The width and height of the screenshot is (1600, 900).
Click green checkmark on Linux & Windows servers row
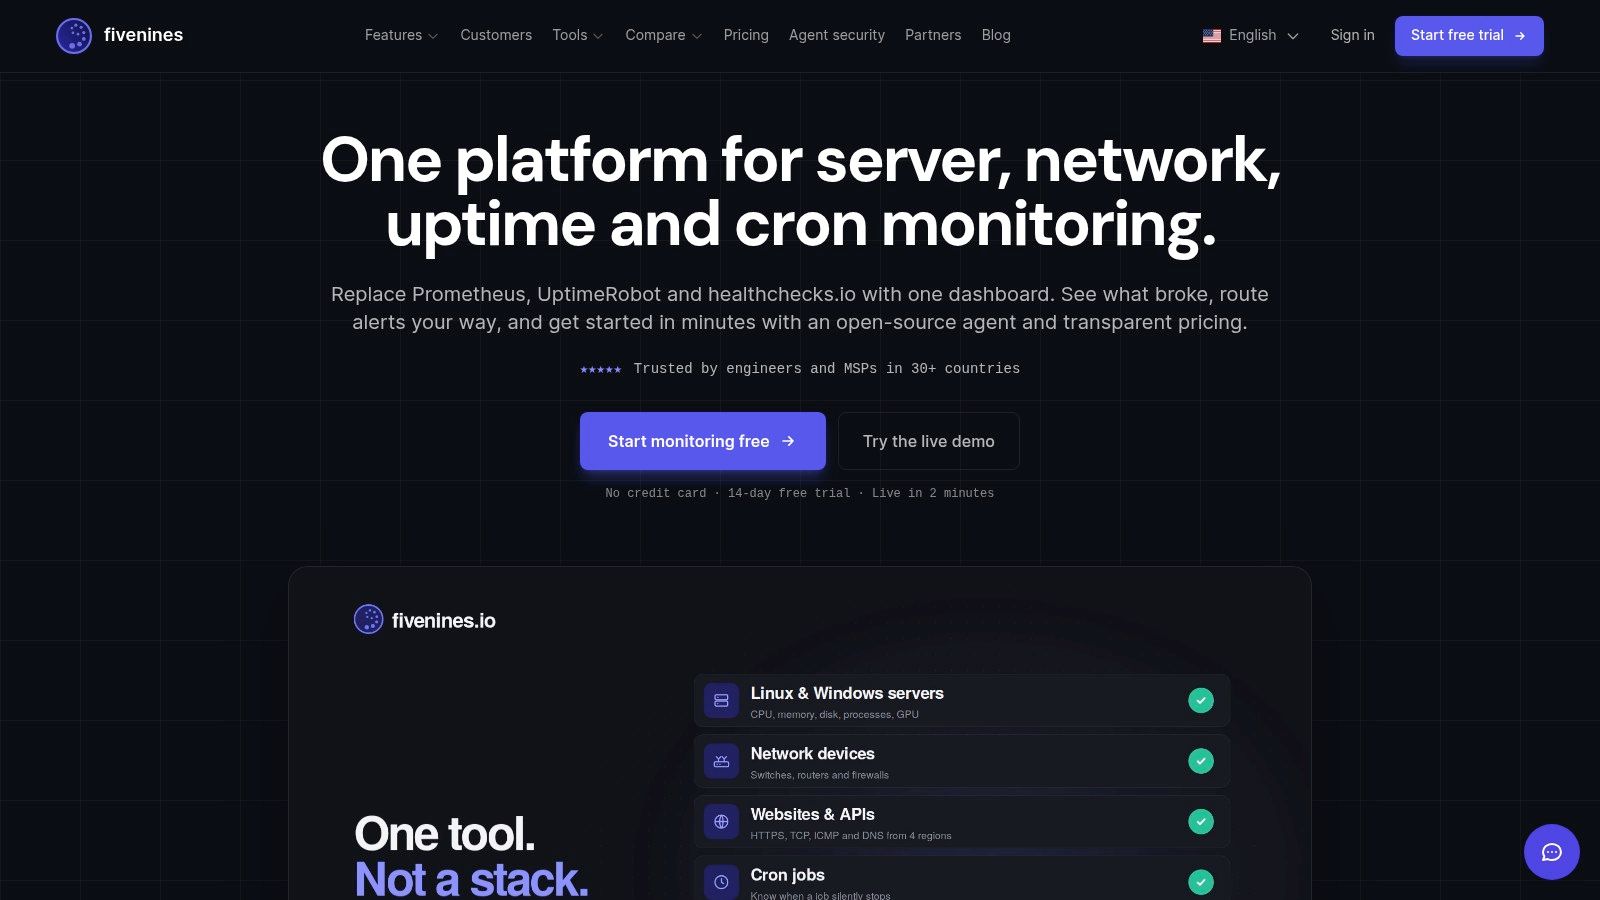coord(1201,701)
